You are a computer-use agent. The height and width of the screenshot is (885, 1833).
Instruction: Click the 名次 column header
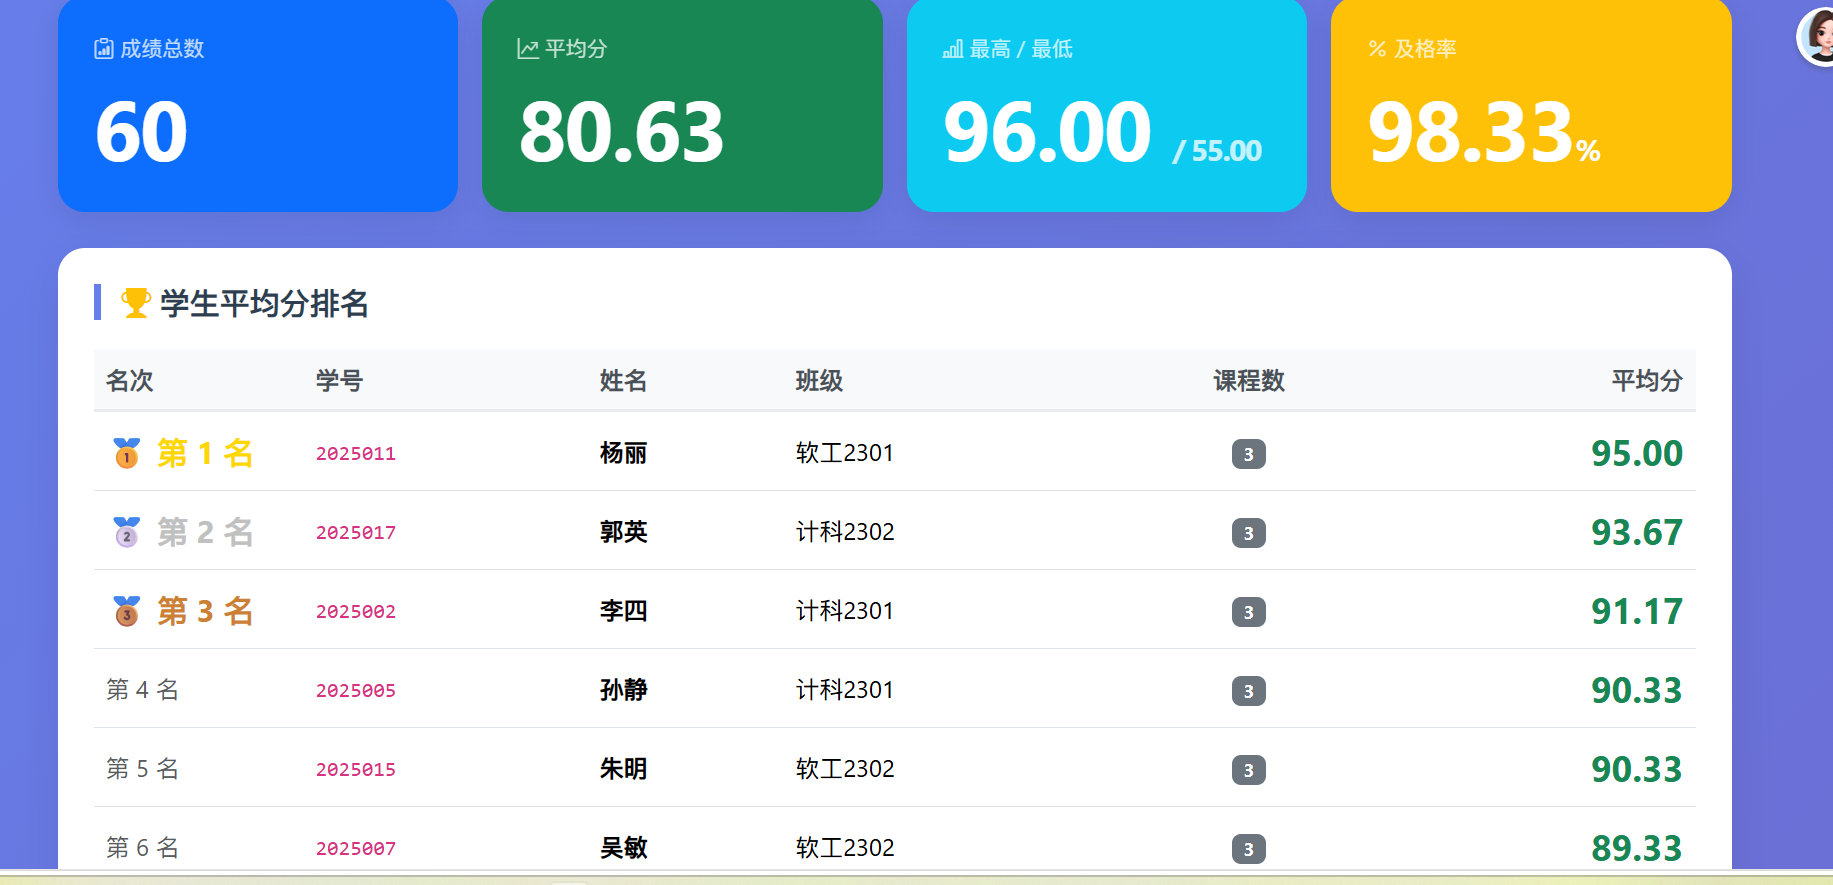tap(130, 381)
